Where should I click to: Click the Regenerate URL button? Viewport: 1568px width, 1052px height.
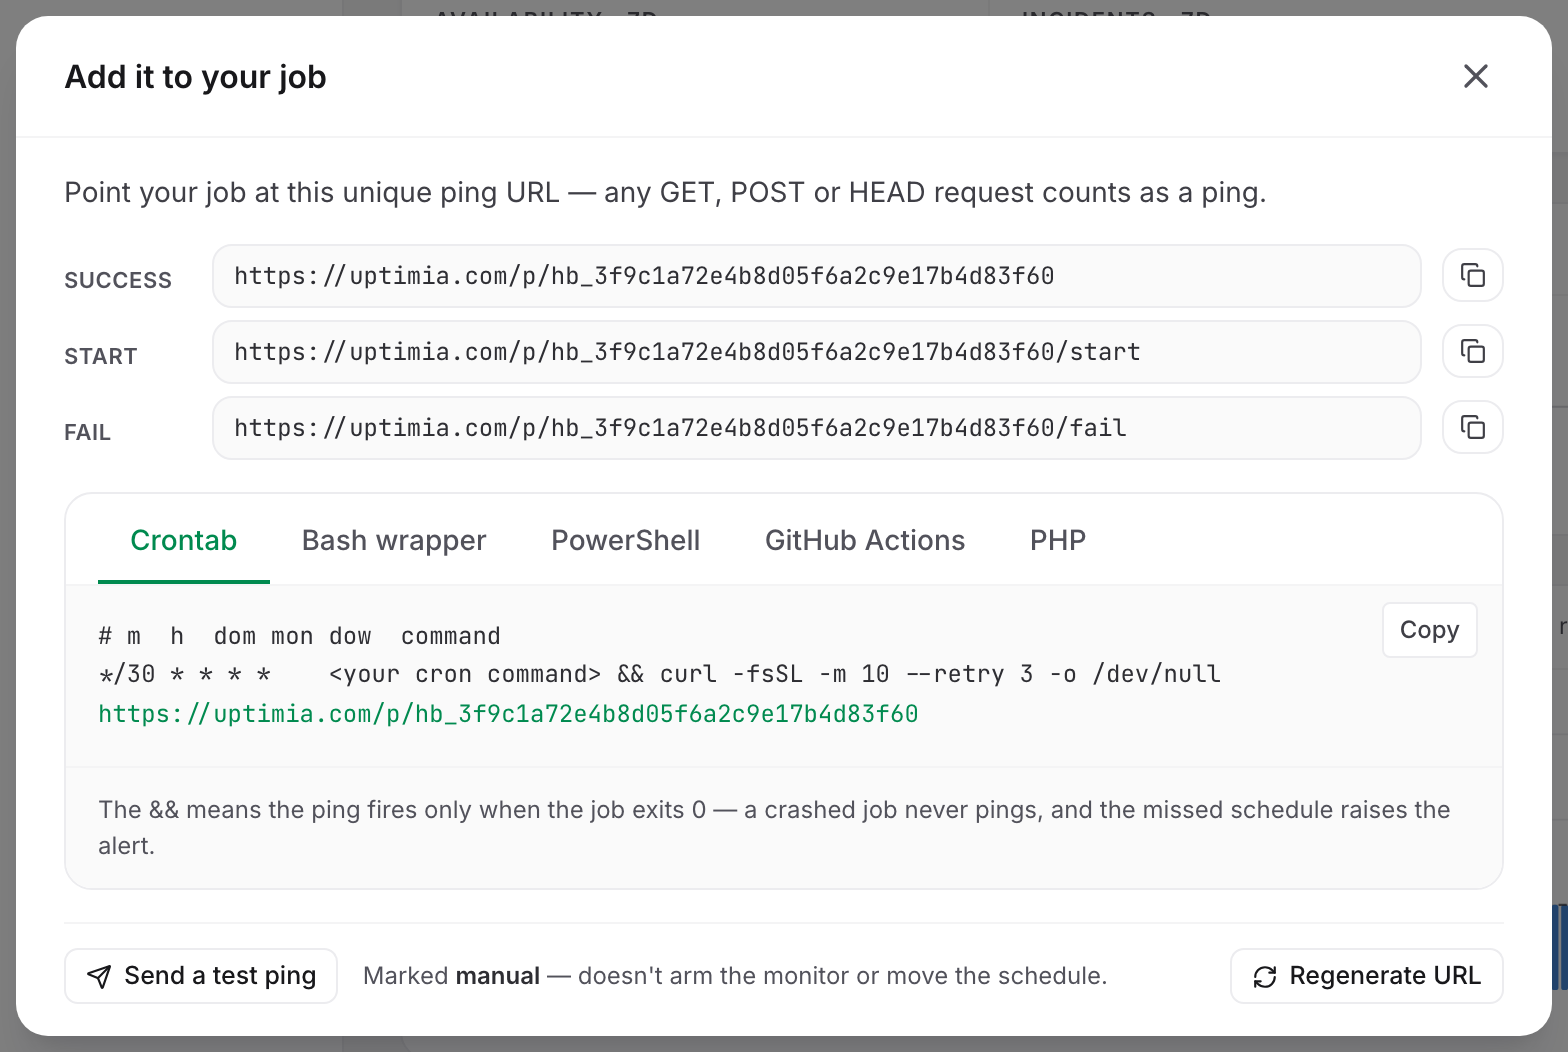1366,976
